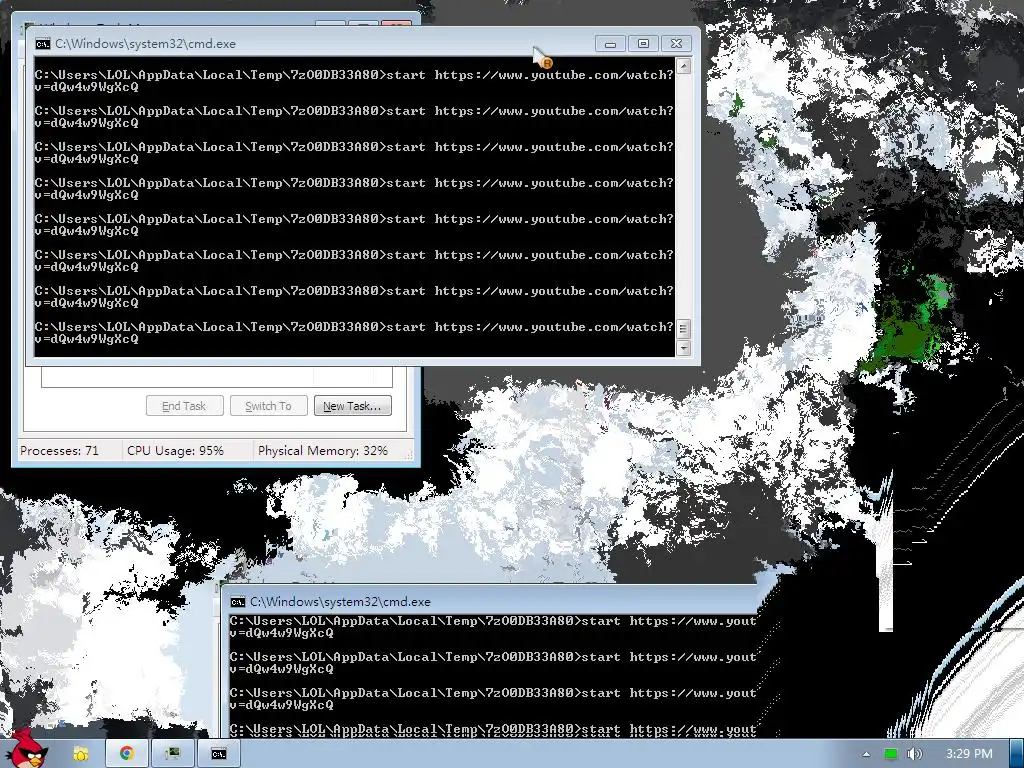The width and height of the screenshot is (1024, 768).
Task: Maximize the front cmd.exe window
Action: pos(643,44)
